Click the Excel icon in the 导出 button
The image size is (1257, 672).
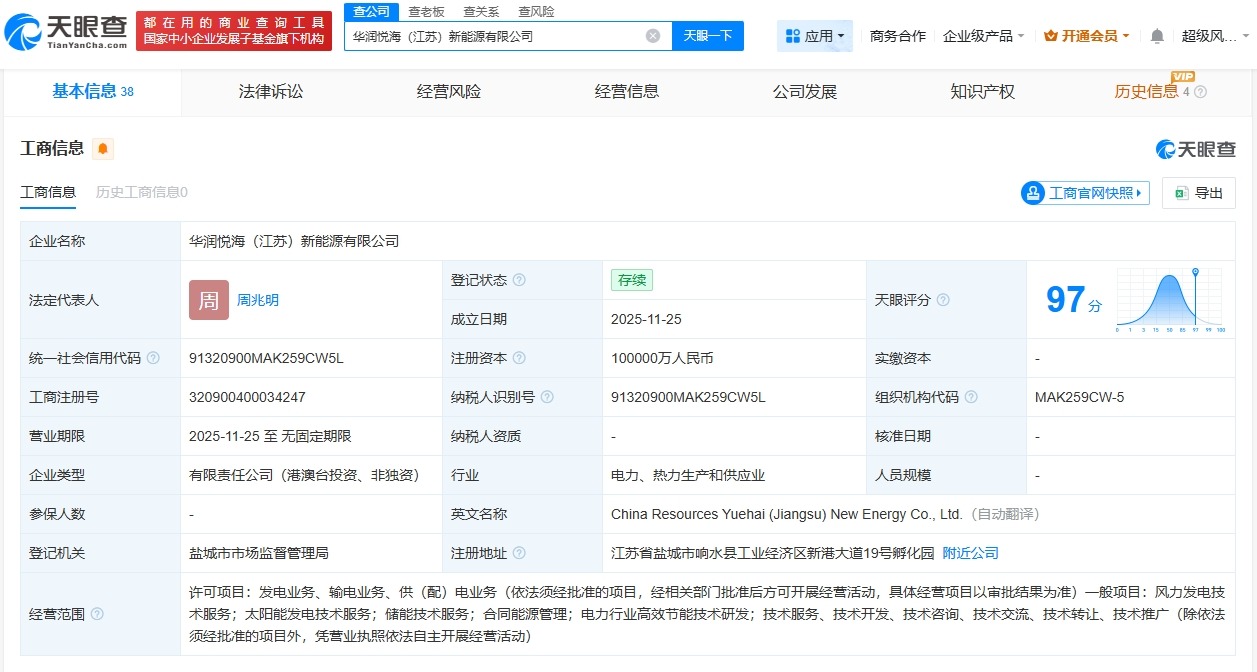tap(1181, 192)
